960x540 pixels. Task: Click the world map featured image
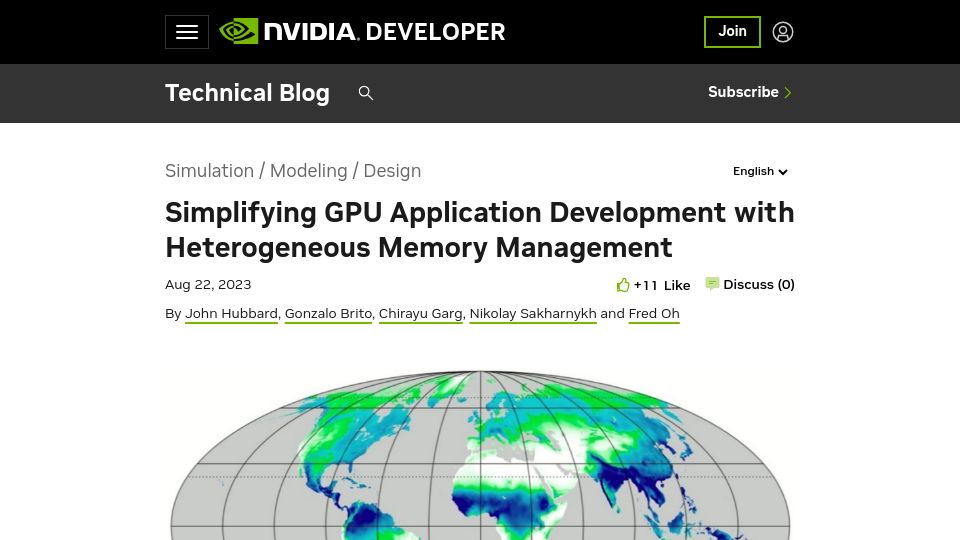pos(480,454)
